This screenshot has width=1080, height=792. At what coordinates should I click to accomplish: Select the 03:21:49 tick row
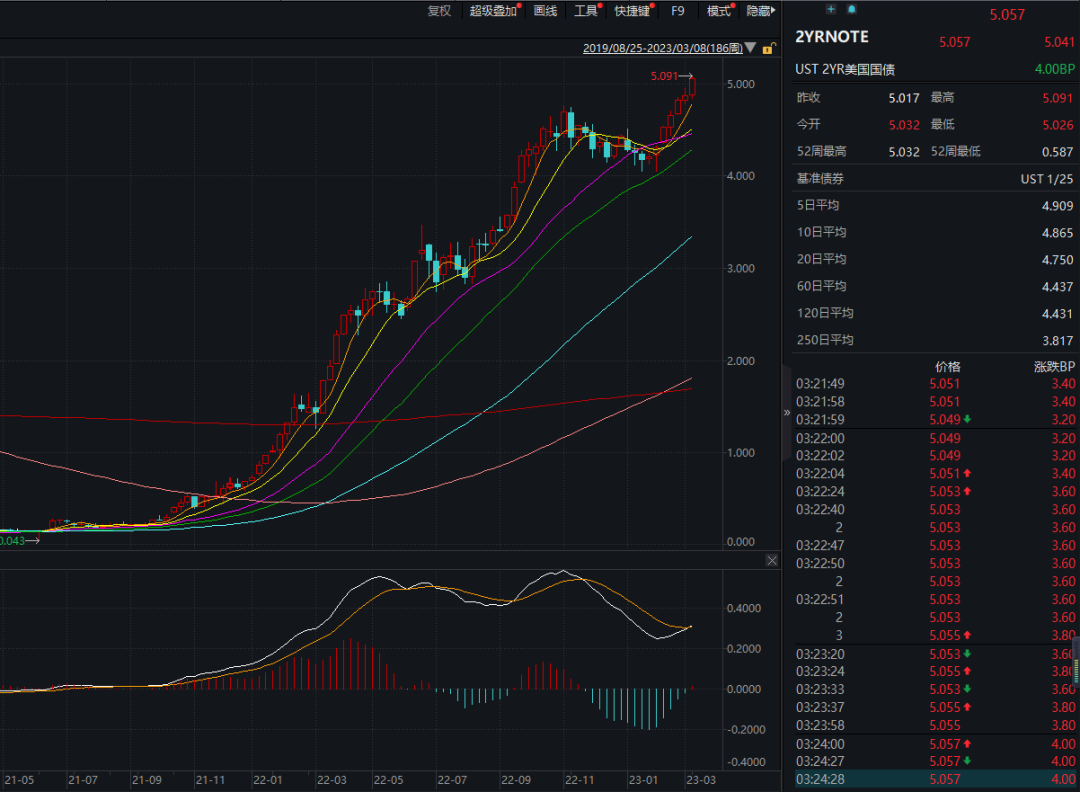tap(935, 384)
